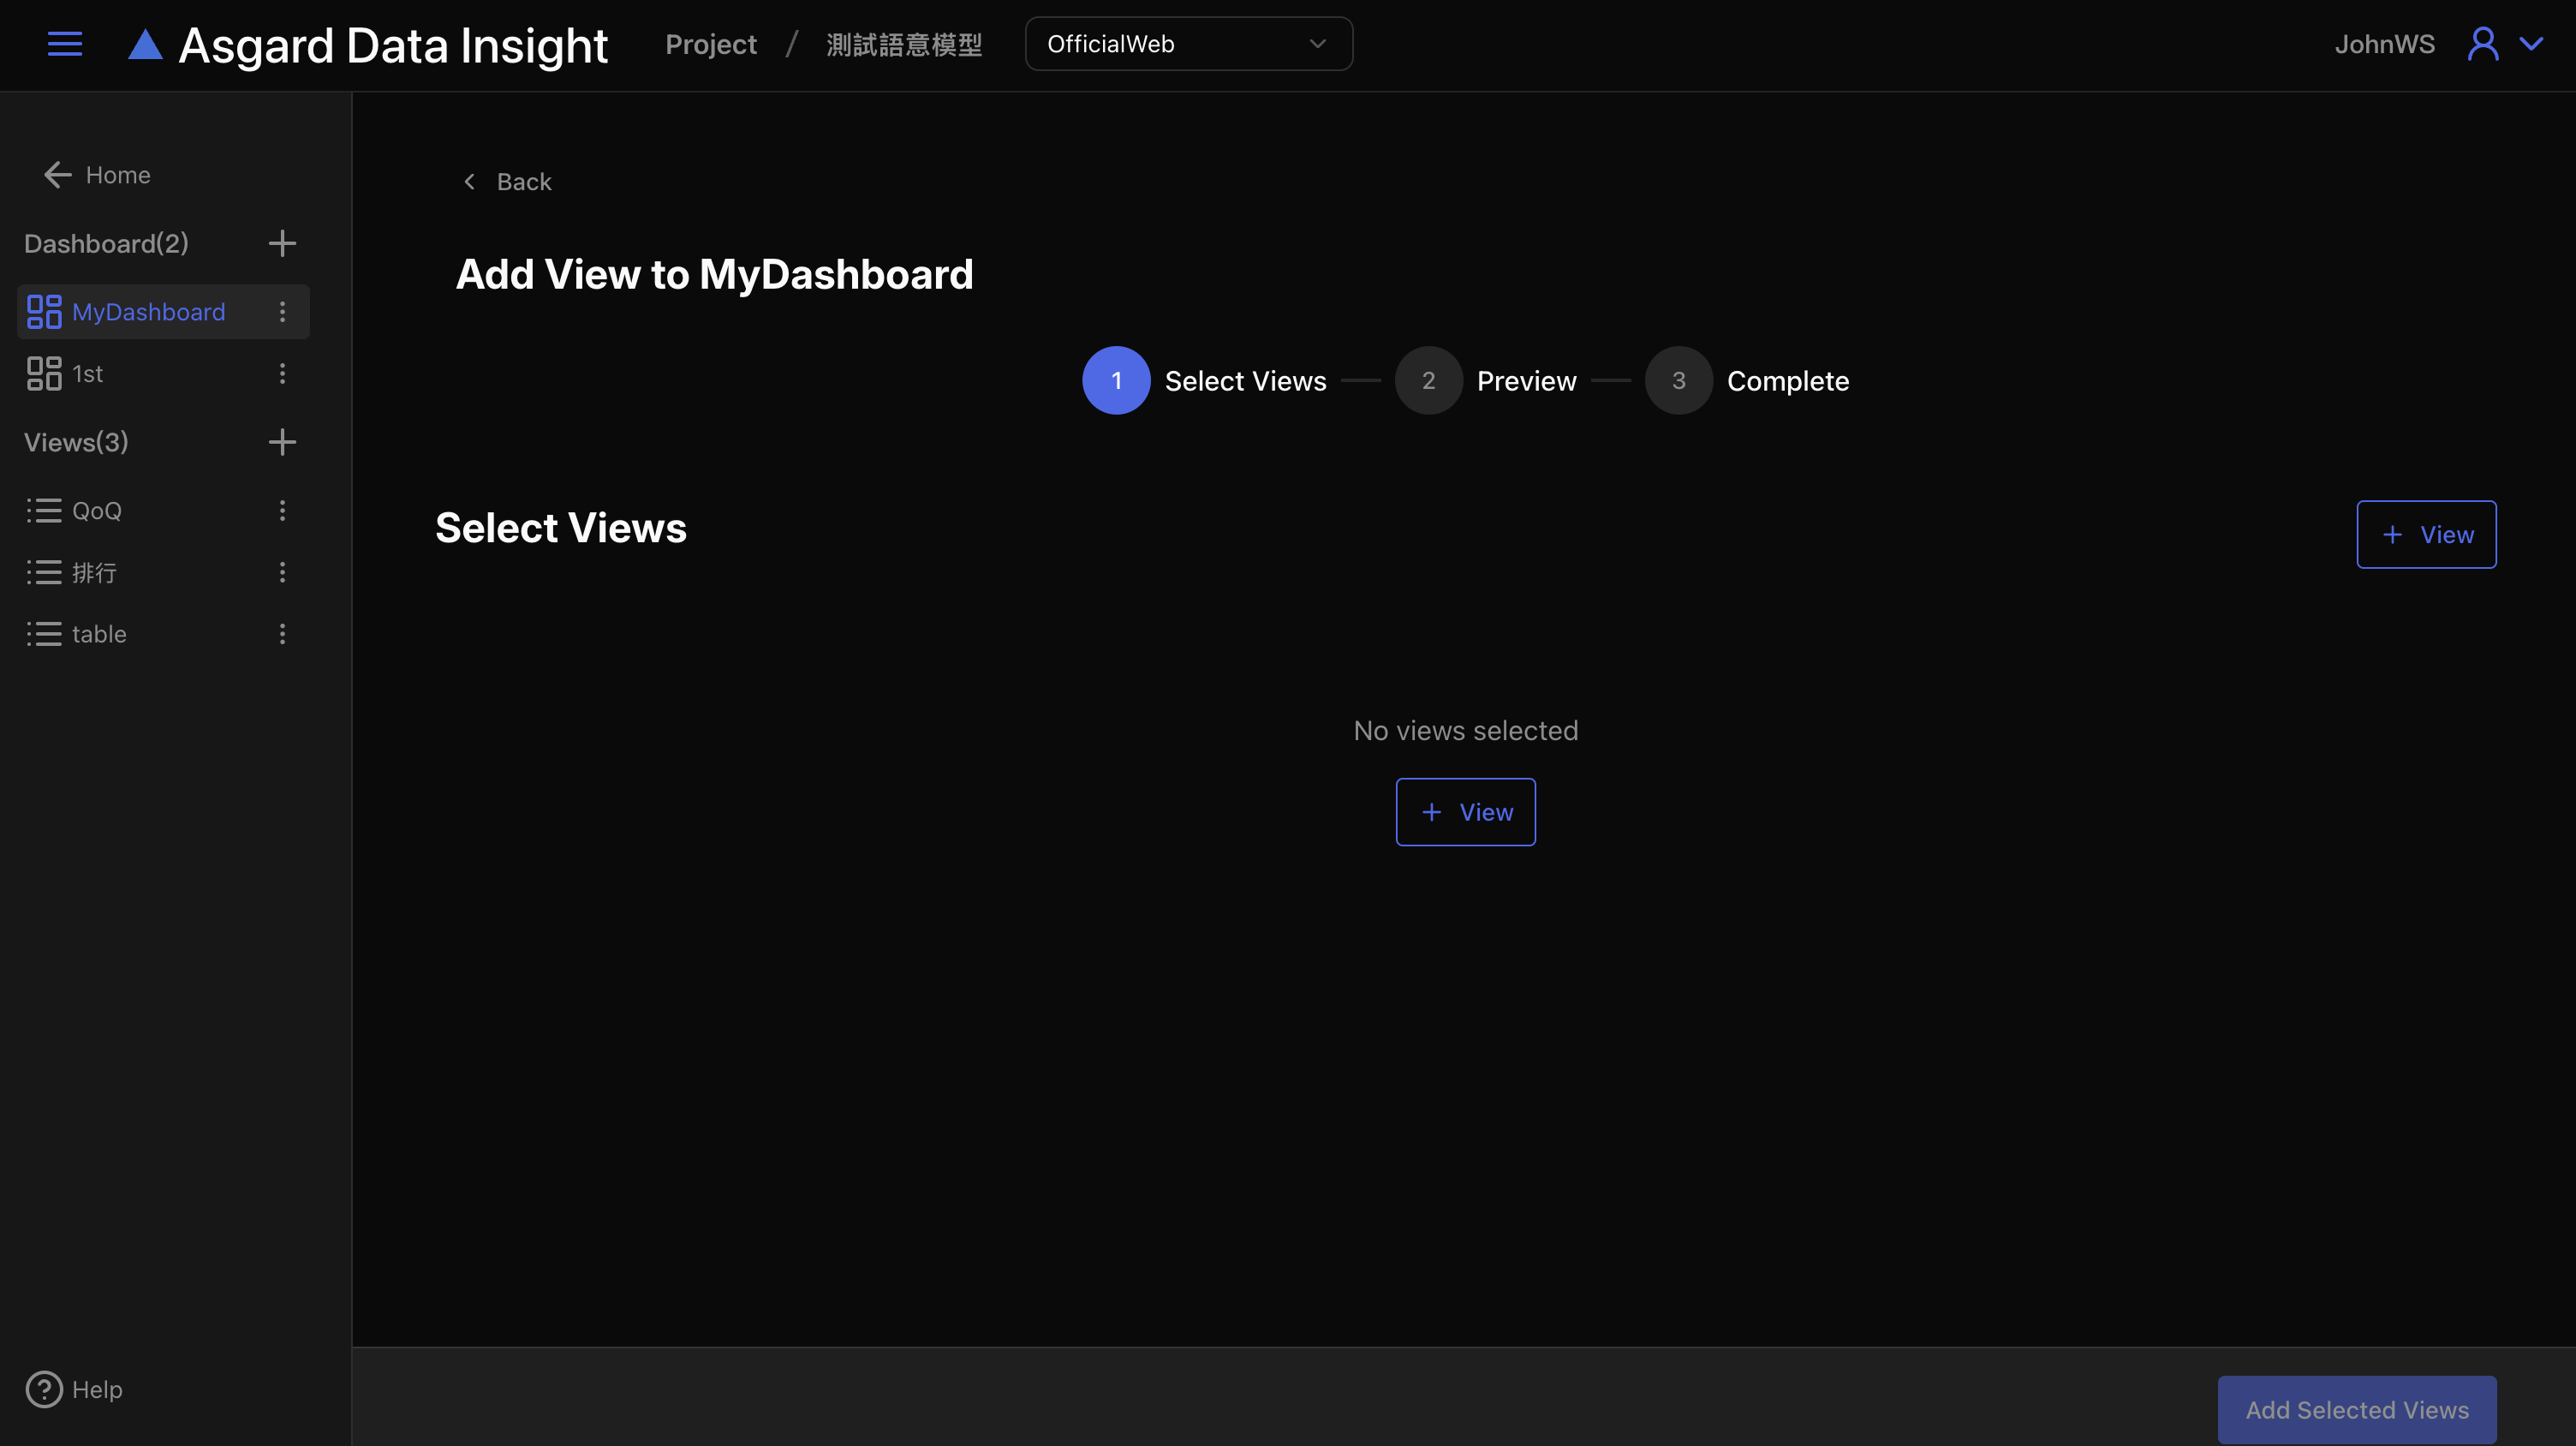Expand the OfficialWeb dropdown
The image size is (2576, 1446).
pyautogui.click(x=1188, y=44)
